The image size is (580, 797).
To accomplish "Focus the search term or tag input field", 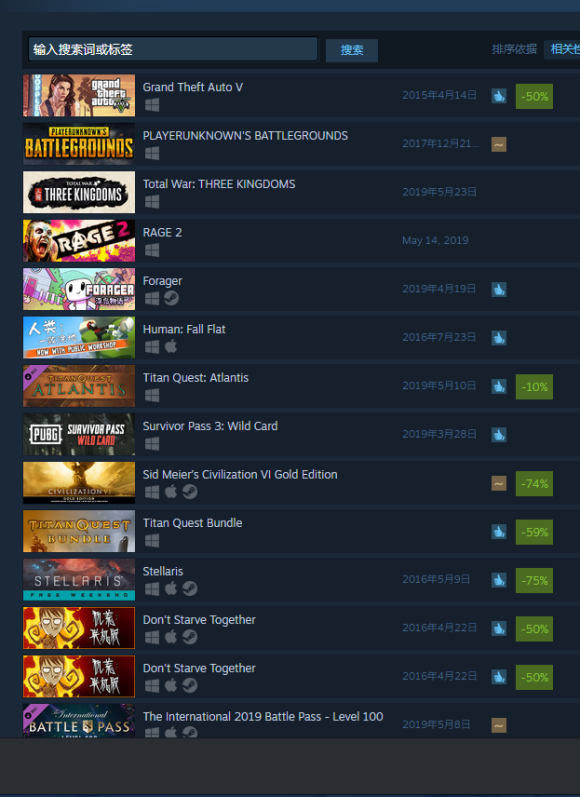I will click(173, 49).
